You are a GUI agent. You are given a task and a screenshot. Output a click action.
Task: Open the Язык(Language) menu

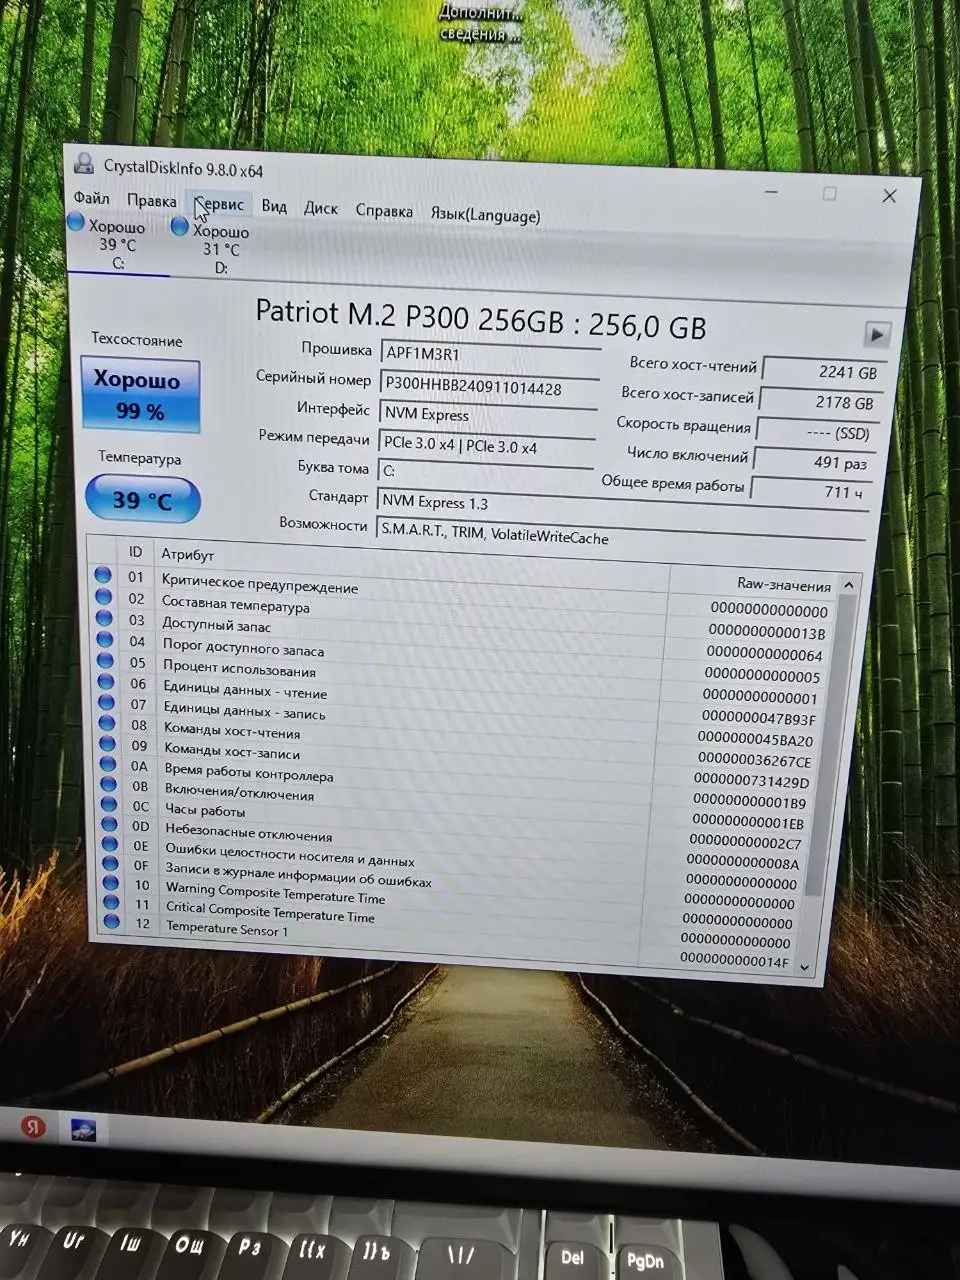[485, 214]
